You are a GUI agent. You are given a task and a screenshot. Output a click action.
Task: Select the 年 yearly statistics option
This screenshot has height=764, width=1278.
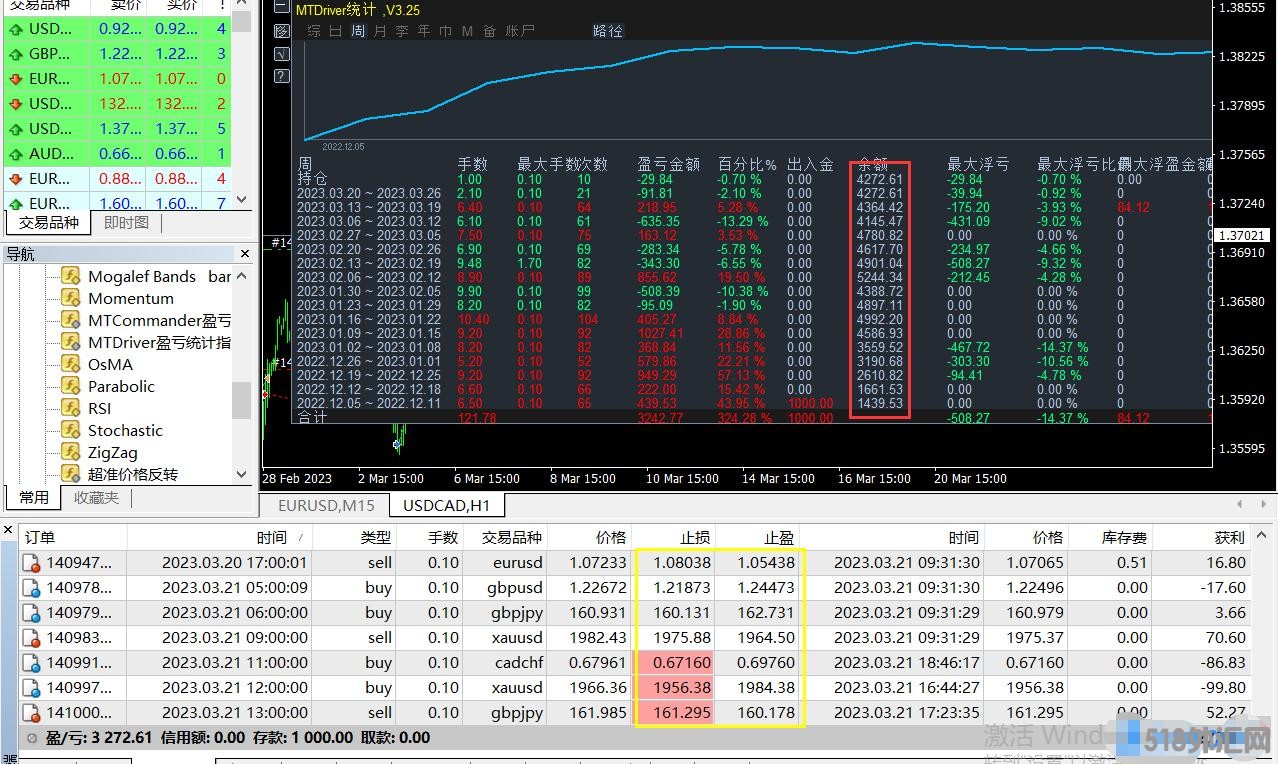(x=424, y=31)
